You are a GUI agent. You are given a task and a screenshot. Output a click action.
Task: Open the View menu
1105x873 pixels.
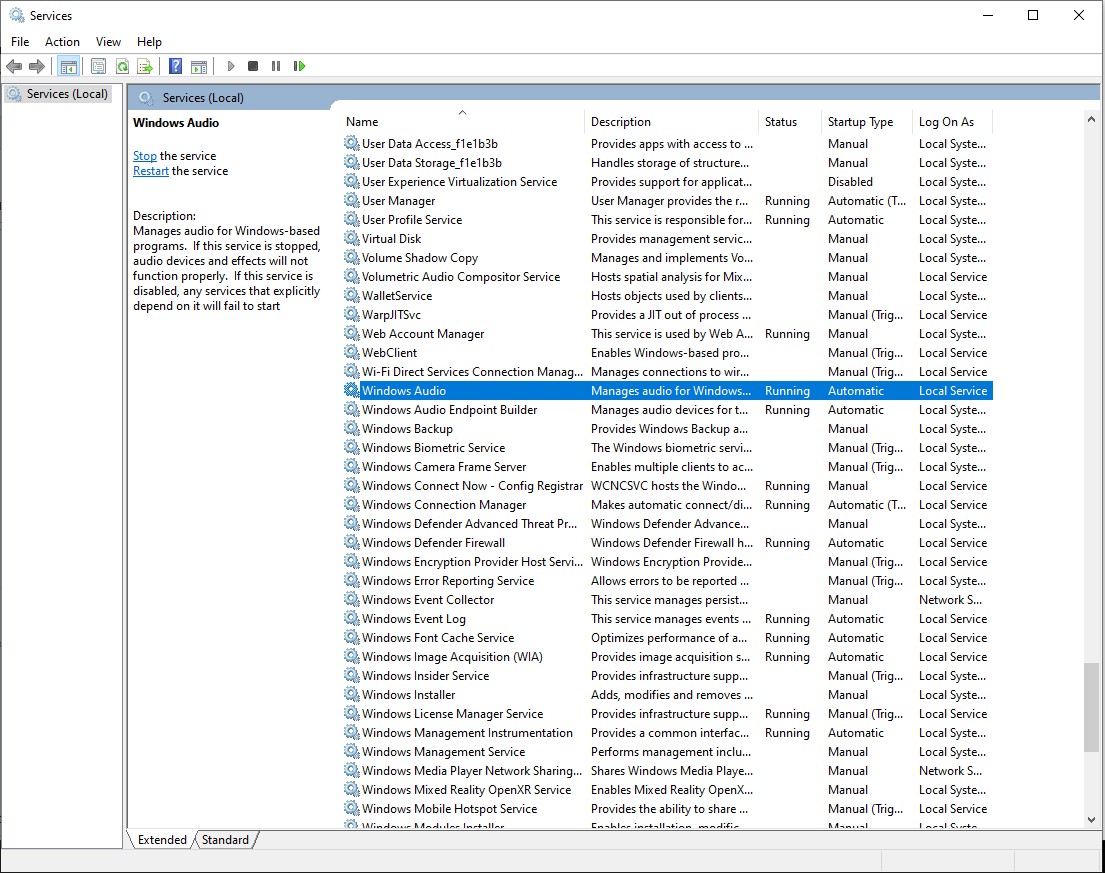[x=108, y=42]
